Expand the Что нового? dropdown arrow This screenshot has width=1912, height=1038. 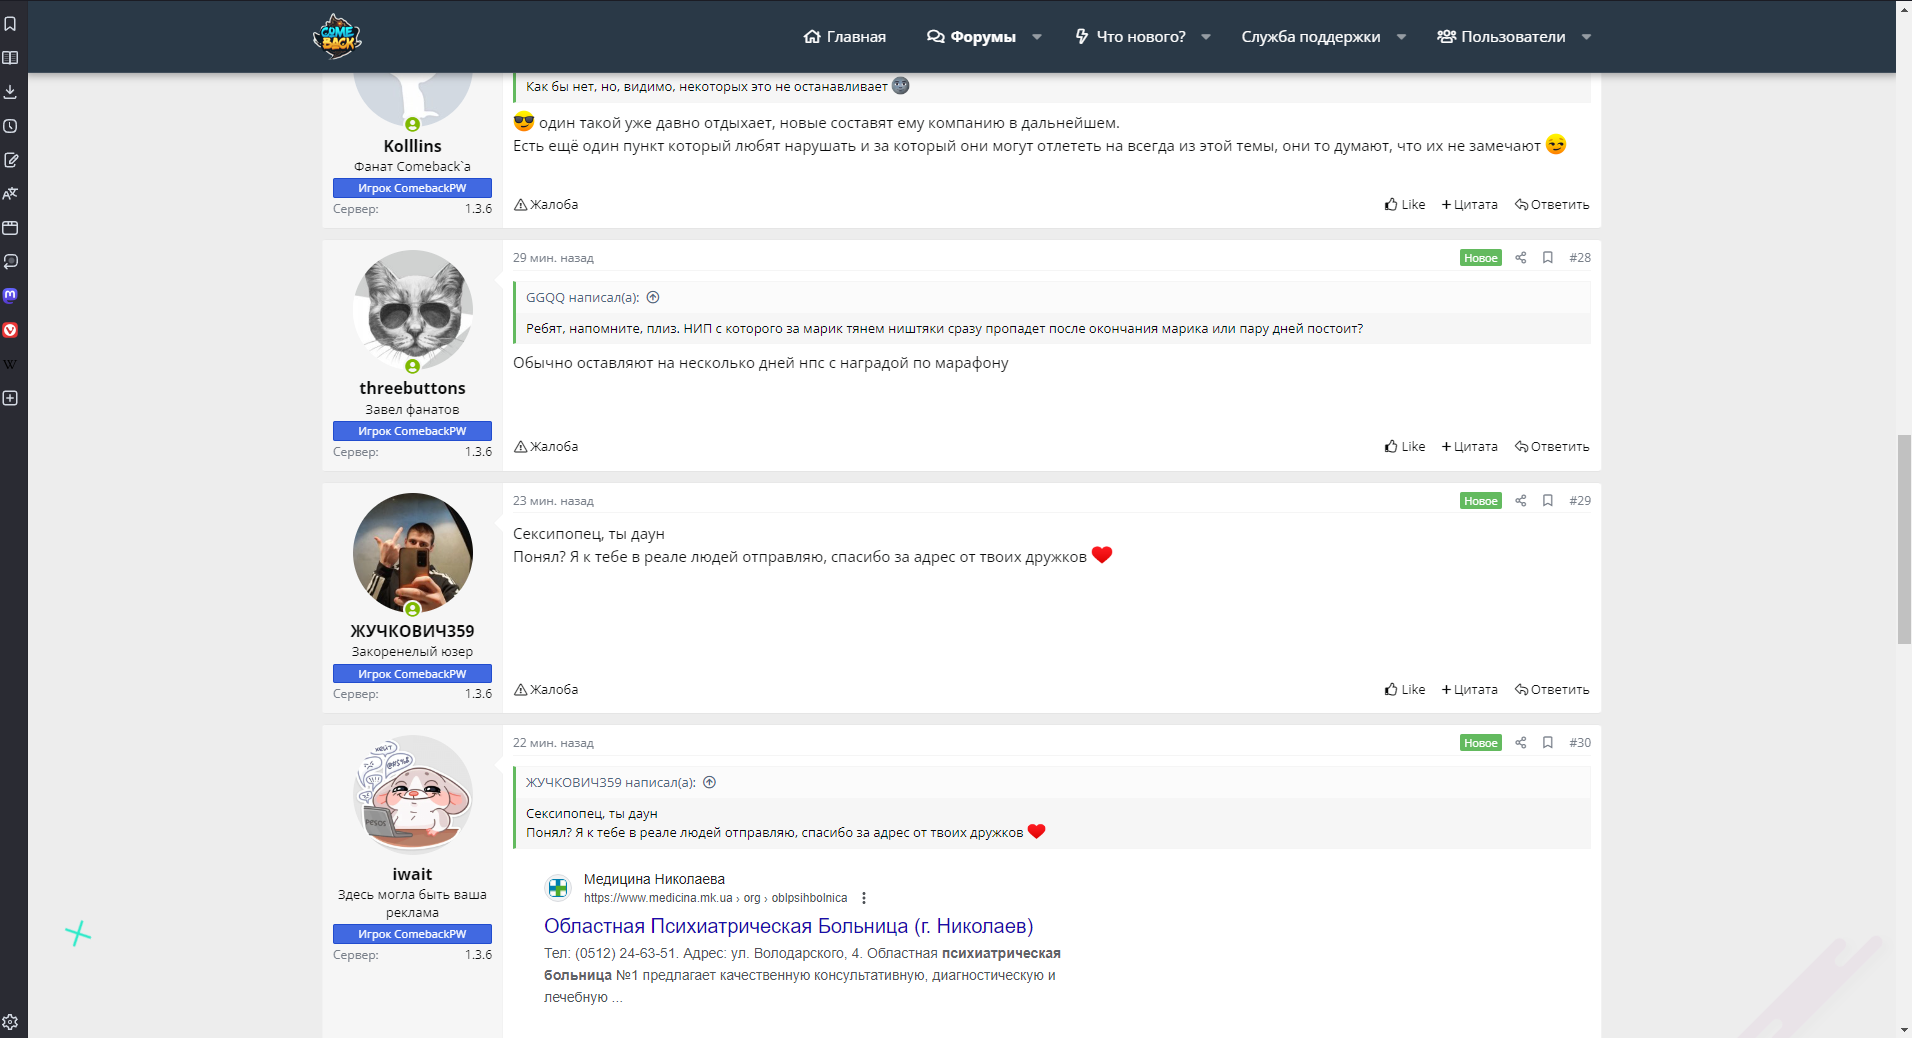tap(1206, 37)
